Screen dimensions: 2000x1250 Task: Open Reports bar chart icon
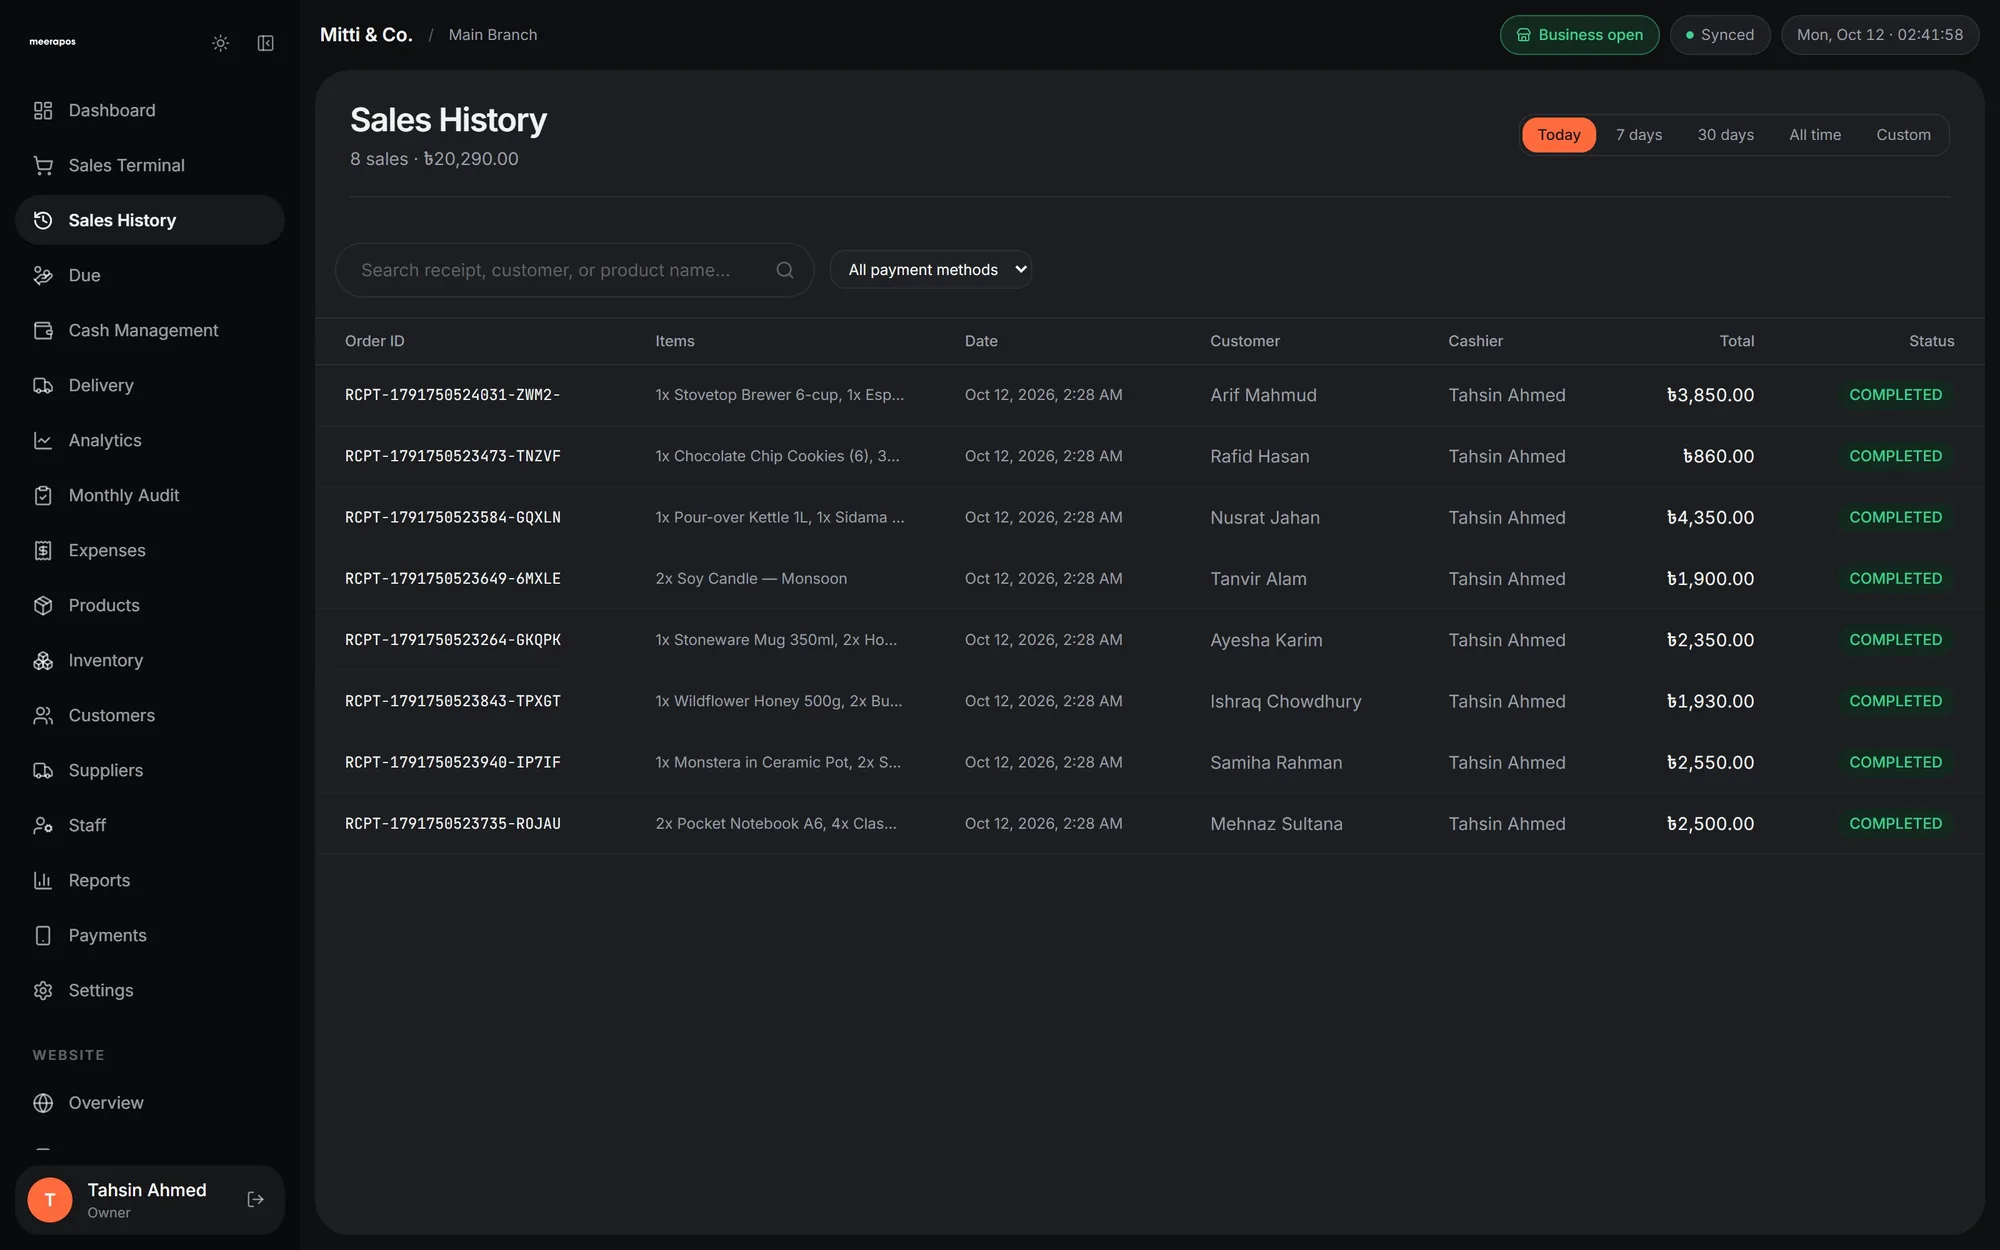43,880
